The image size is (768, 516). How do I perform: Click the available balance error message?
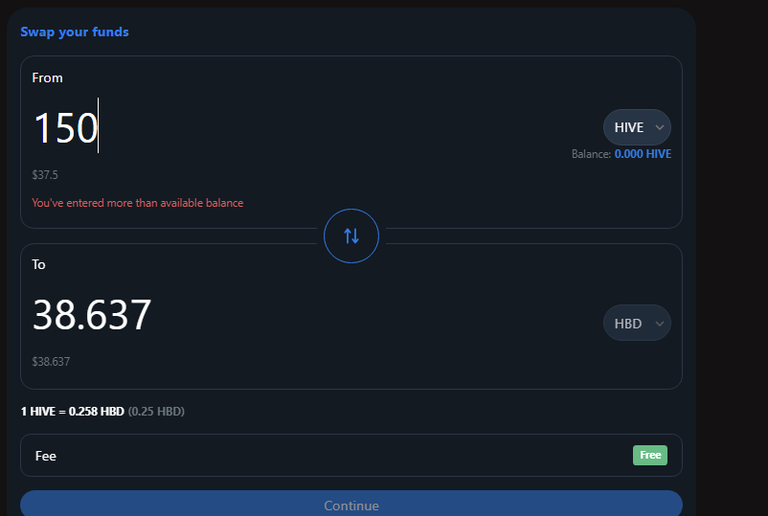(138, 203)
